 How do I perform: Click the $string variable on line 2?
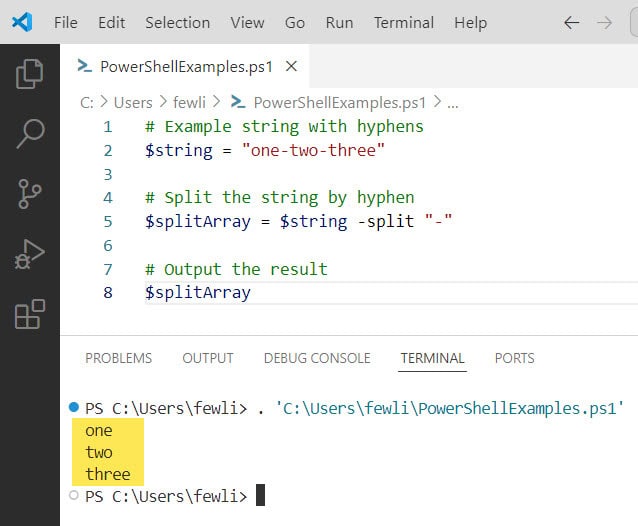[x=179, y=151]
